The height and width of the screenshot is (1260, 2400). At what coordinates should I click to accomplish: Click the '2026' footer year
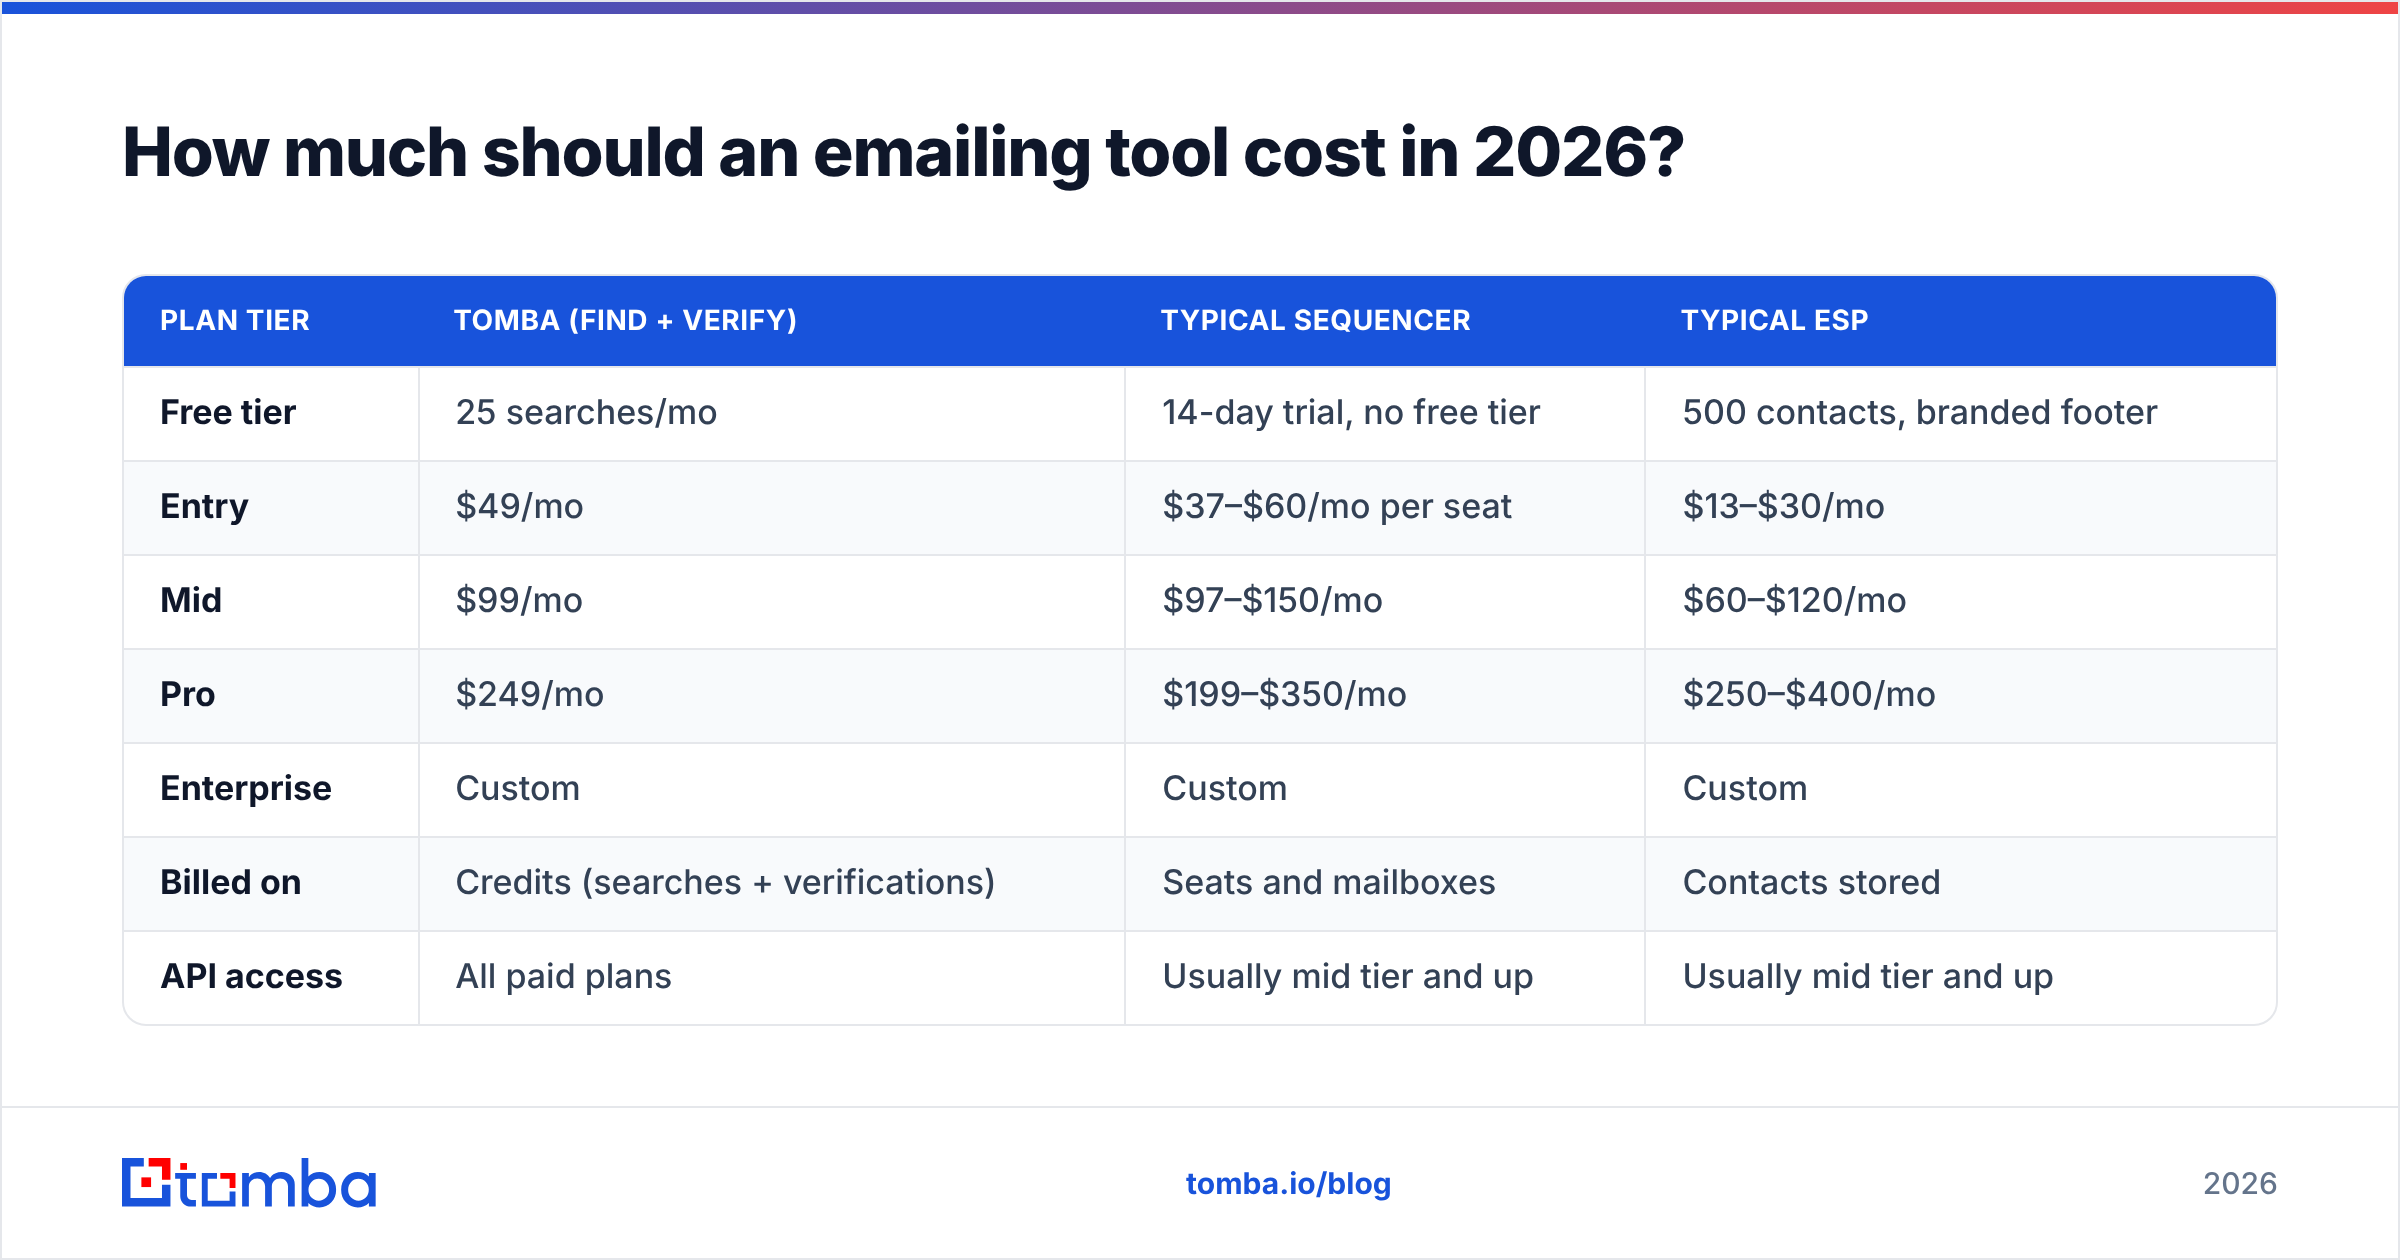[2240, 1184]
